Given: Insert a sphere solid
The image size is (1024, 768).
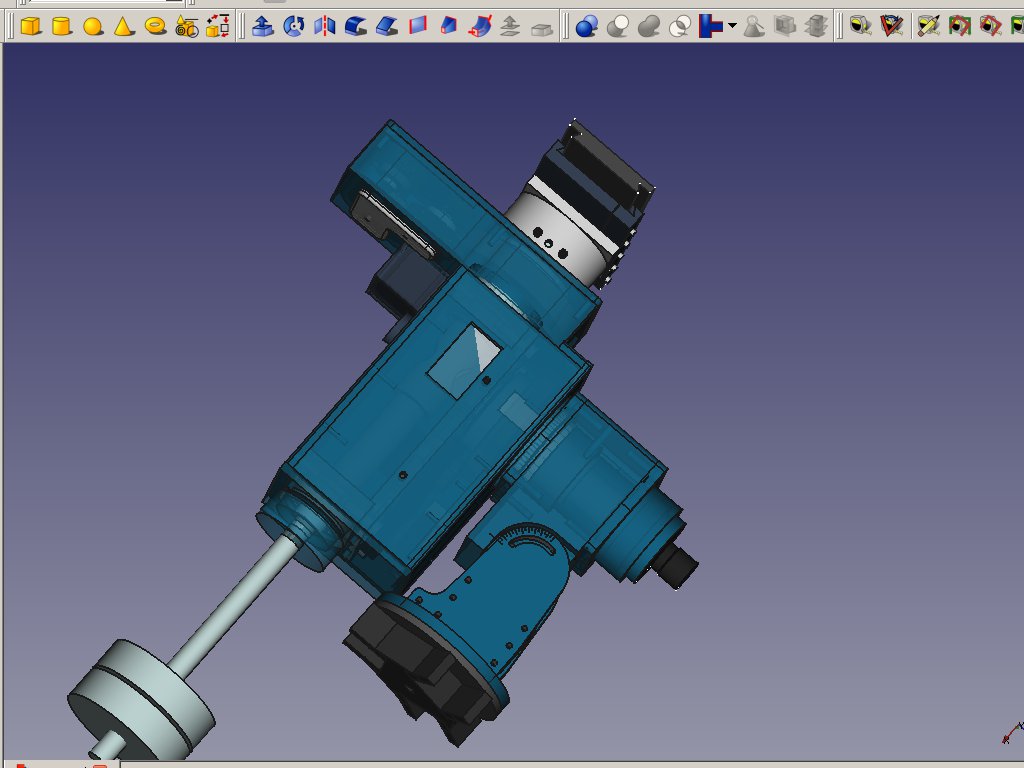Looking at the screenshot, I should click(92, 26).
